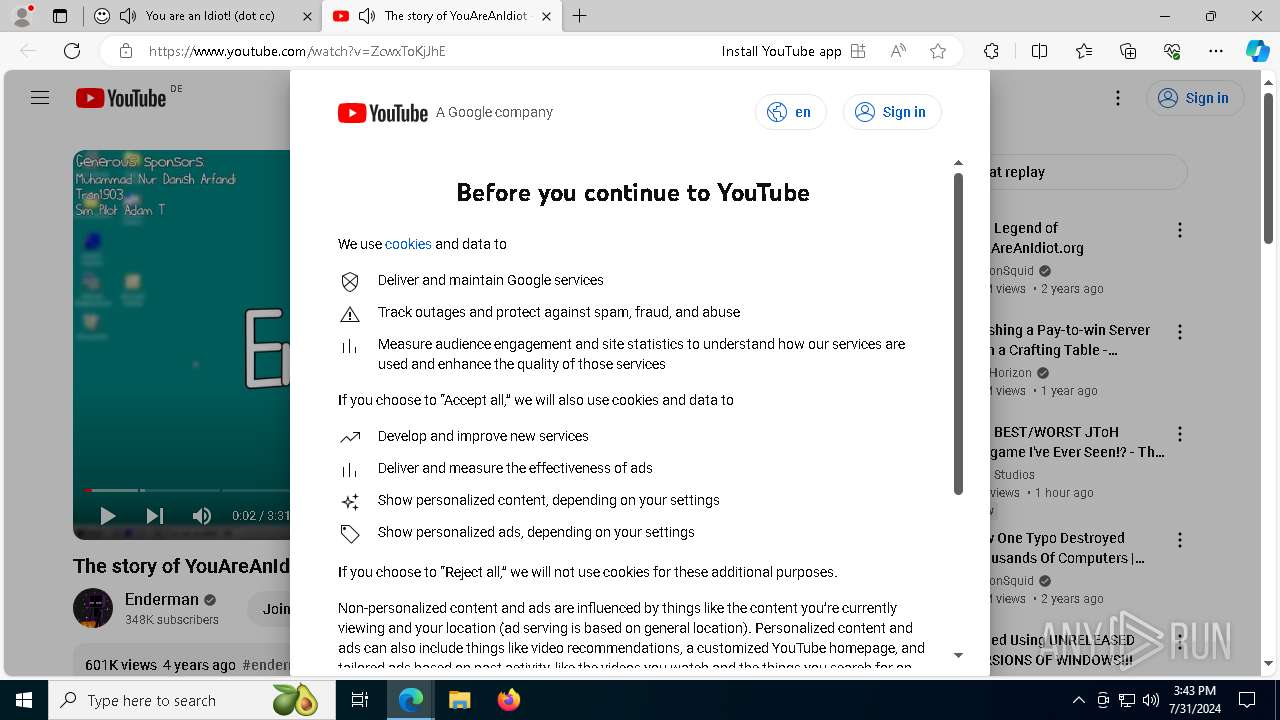Open a new browser tab
This screenshot has height=720, width=1280.
pyautogui.click(x=580, y=16)
